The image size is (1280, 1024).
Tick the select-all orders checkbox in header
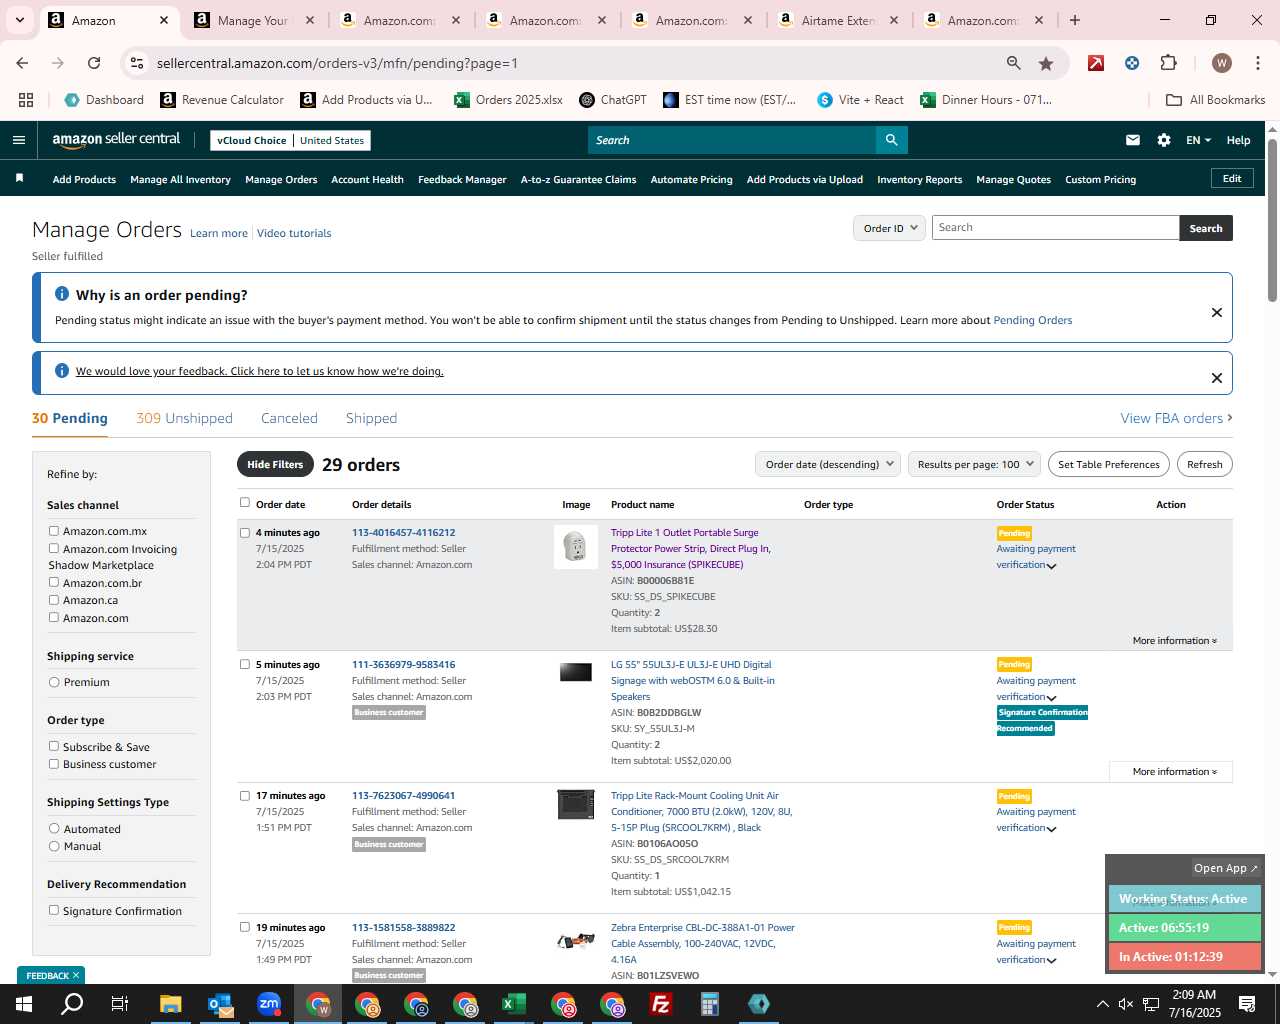click(x=245, y=502)
